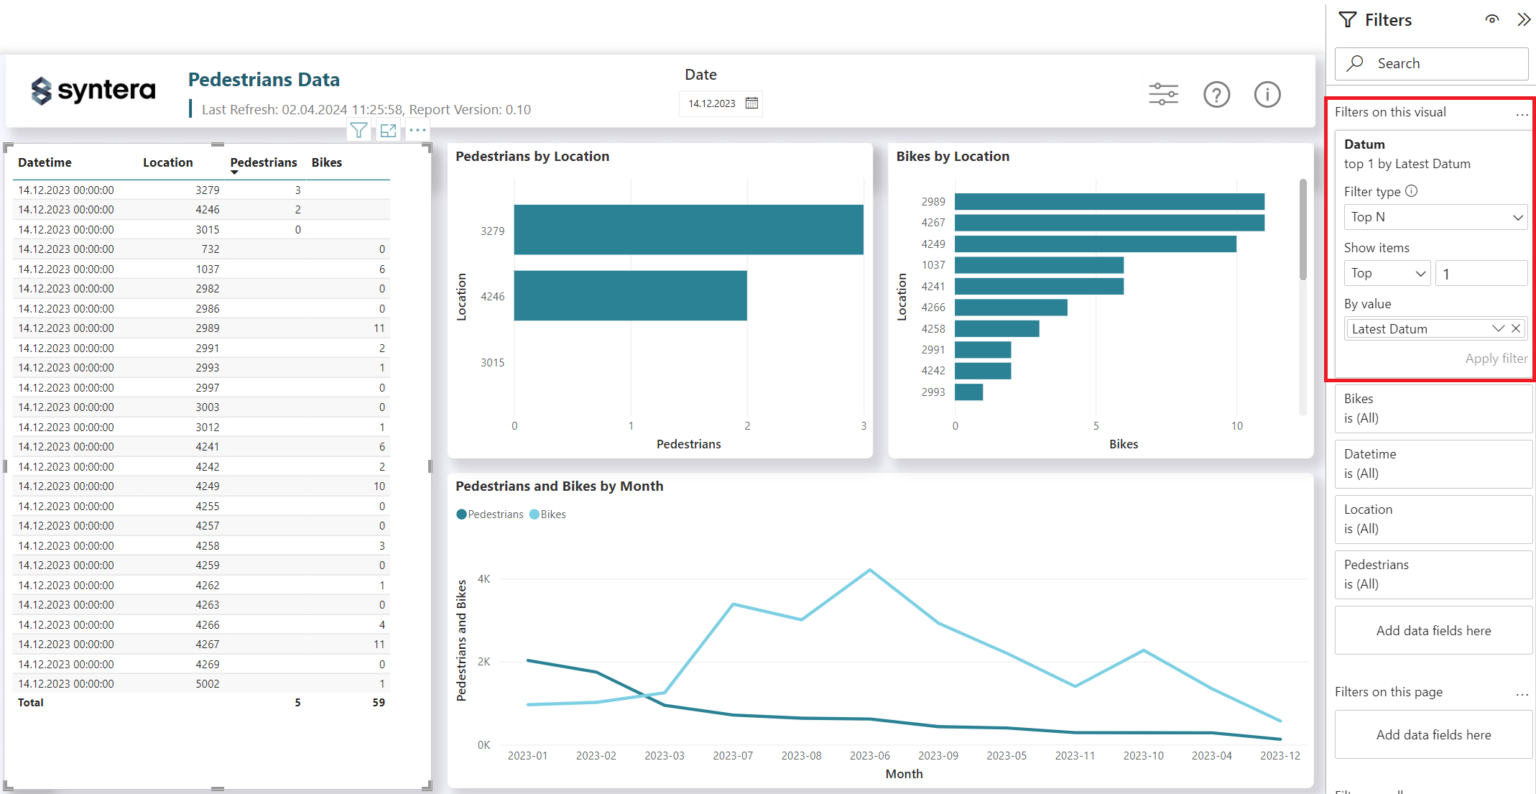Click the search magnifier in Filters pane

(x=1354, y=63)
